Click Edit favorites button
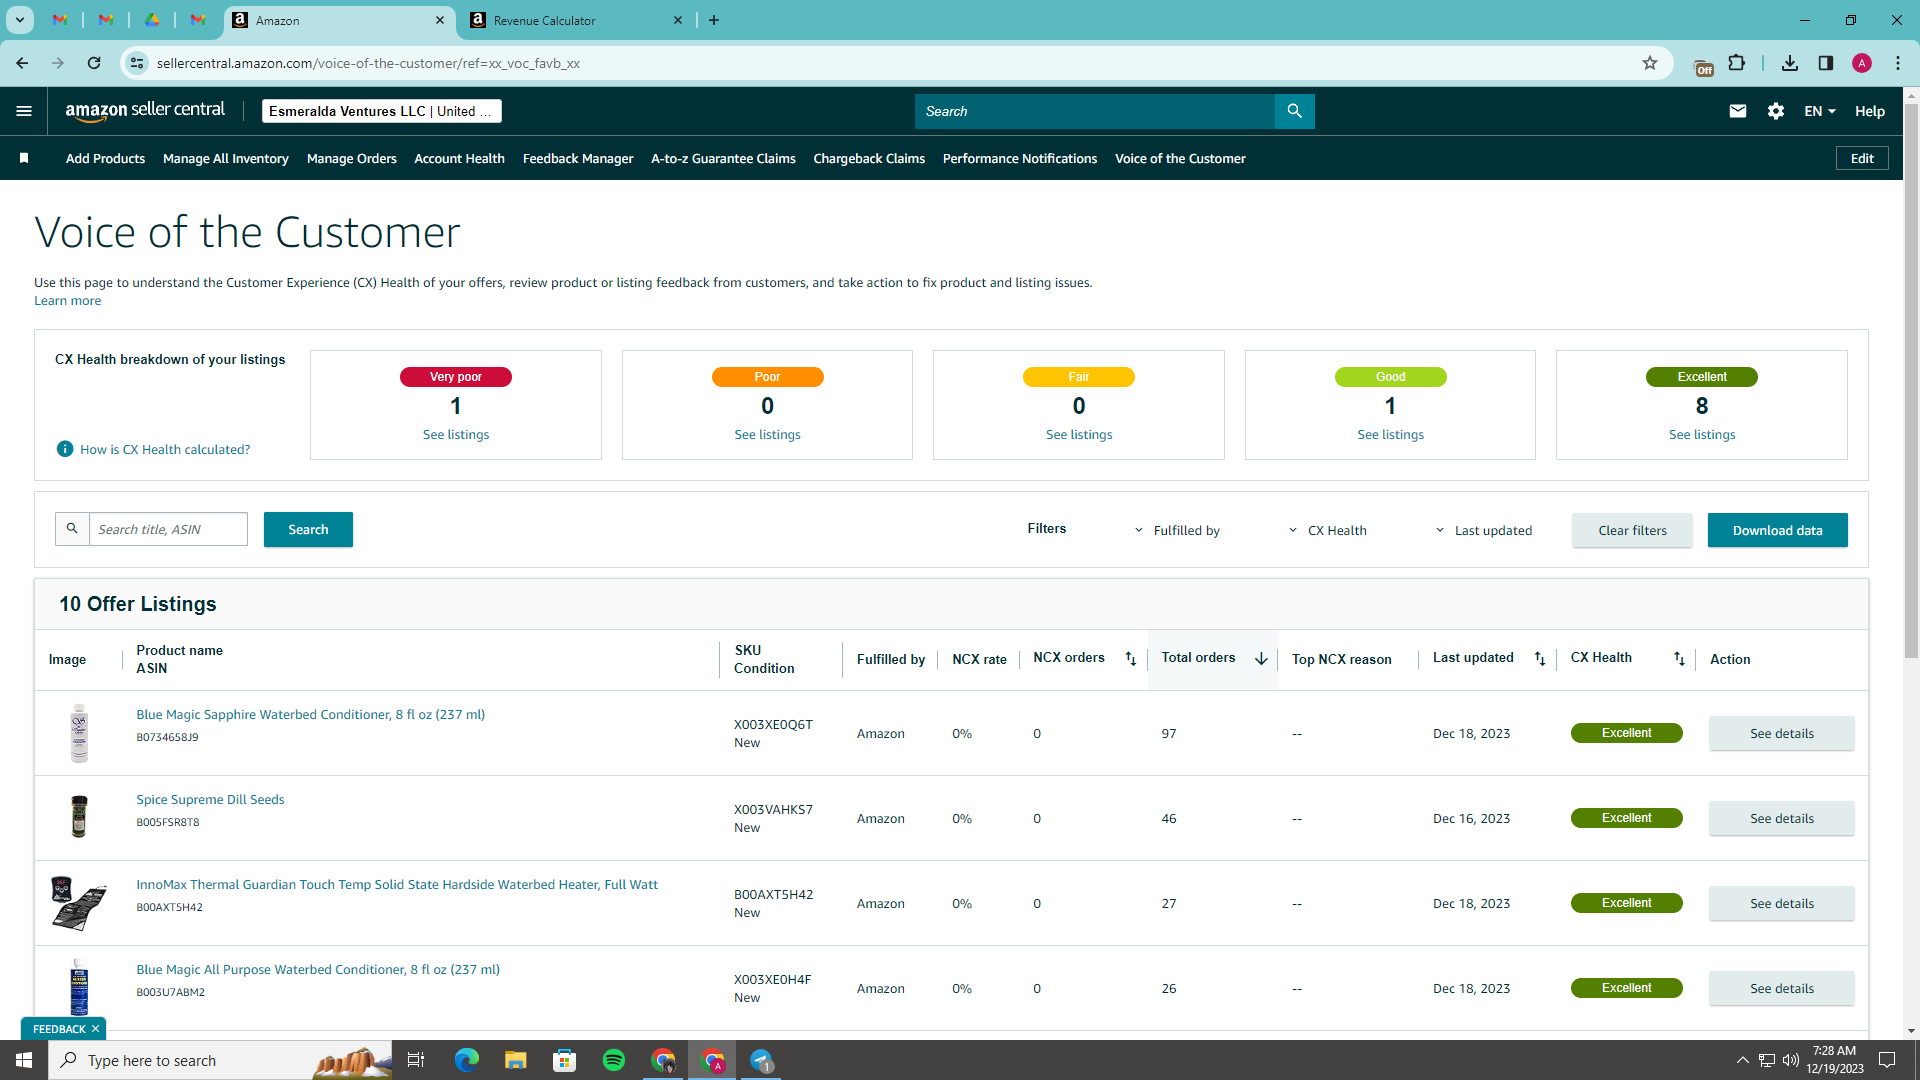The height and width of the screenshot is (1080, 1920). click(x=1862, y=158)
